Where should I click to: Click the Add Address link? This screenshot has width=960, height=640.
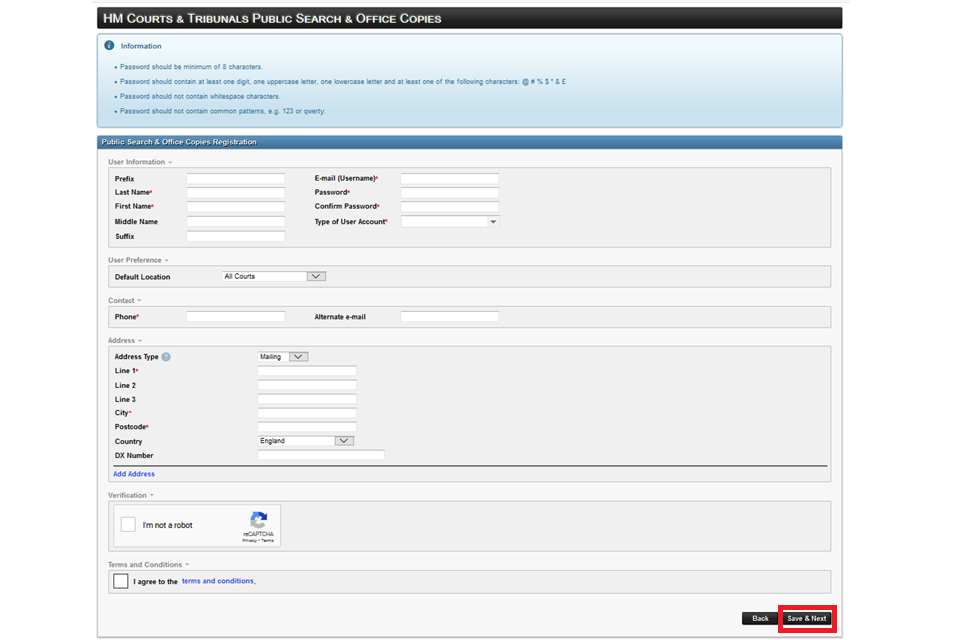click(x=134, y=474)
